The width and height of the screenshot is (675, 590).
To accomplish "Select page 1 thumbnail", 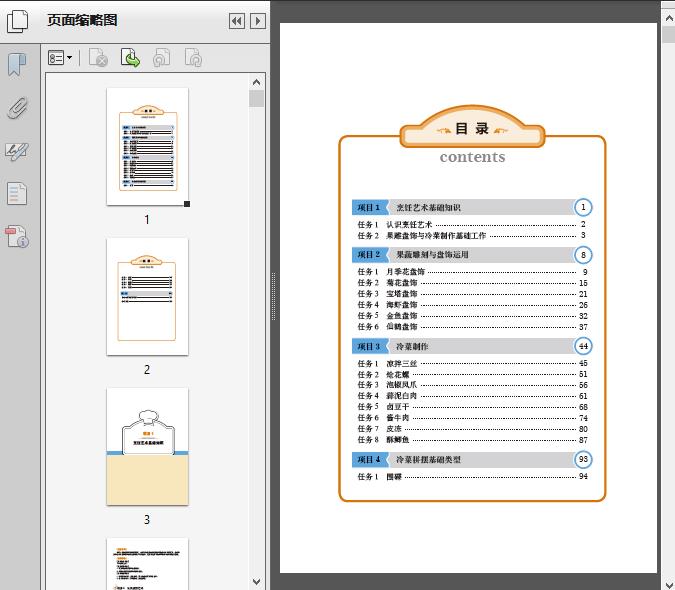I will pyautogui.click(x=147, y=146).
